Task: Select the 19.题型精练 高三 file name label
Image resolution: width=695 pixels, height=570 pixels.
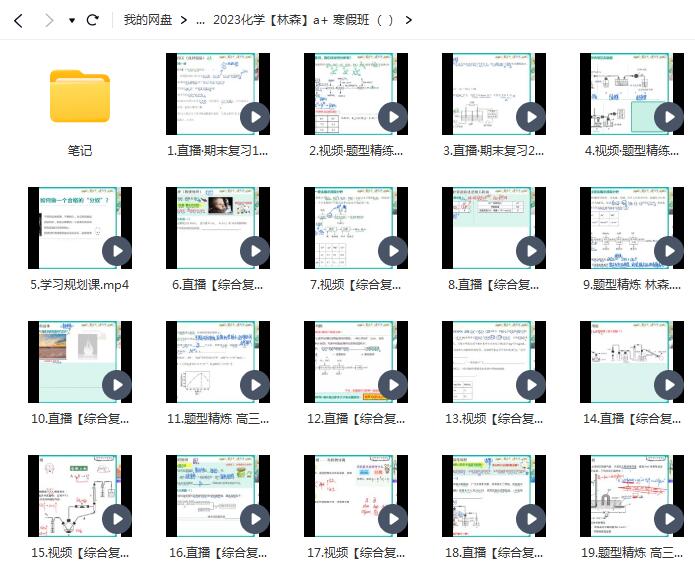Action: coord(633,552)
